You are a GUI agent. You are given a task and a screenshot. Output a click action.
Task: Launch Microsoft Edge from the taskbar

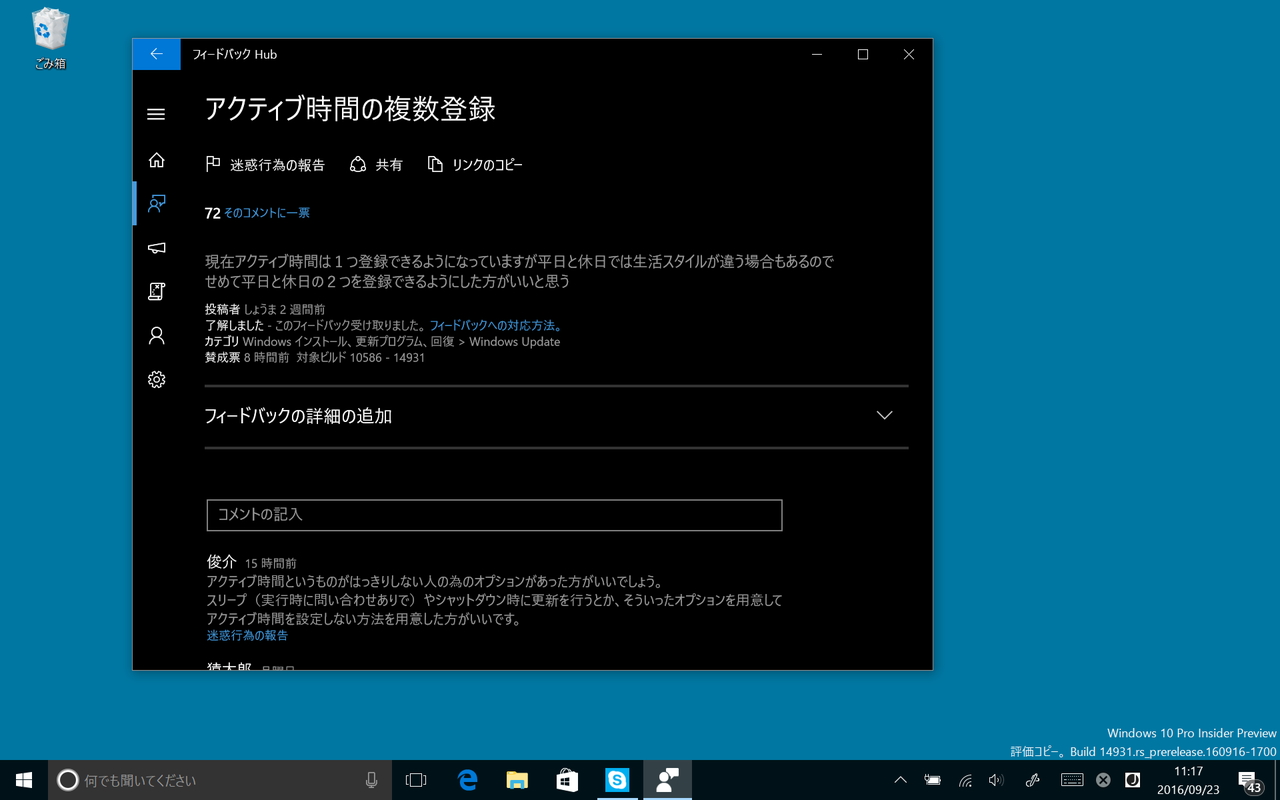pyautogui.click(x=466, y=780)
